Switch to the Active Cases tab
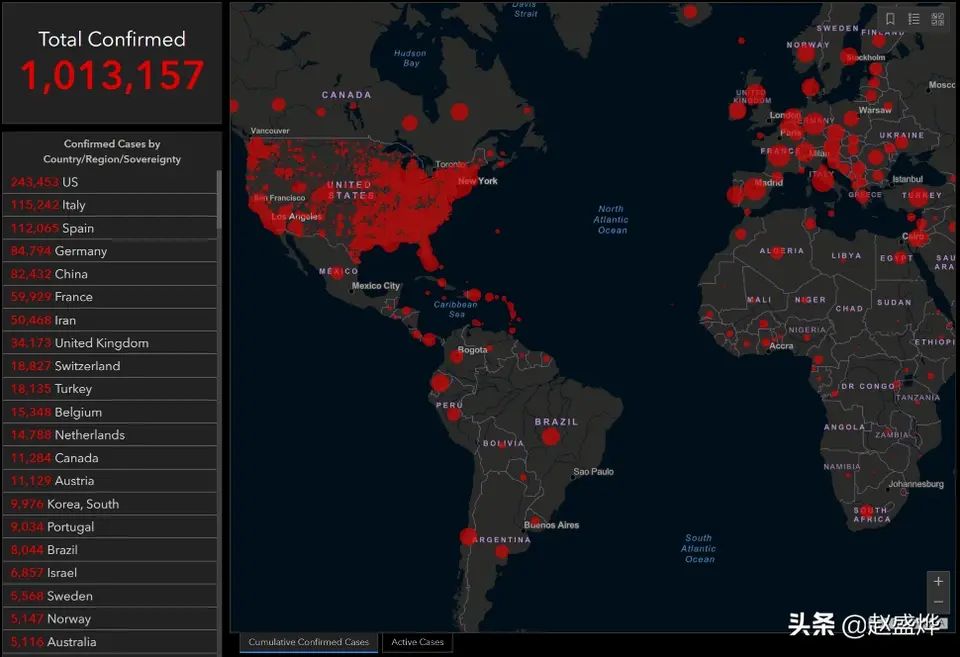The image size is (960, 657). pyautogui.click(x=417, y=642)
